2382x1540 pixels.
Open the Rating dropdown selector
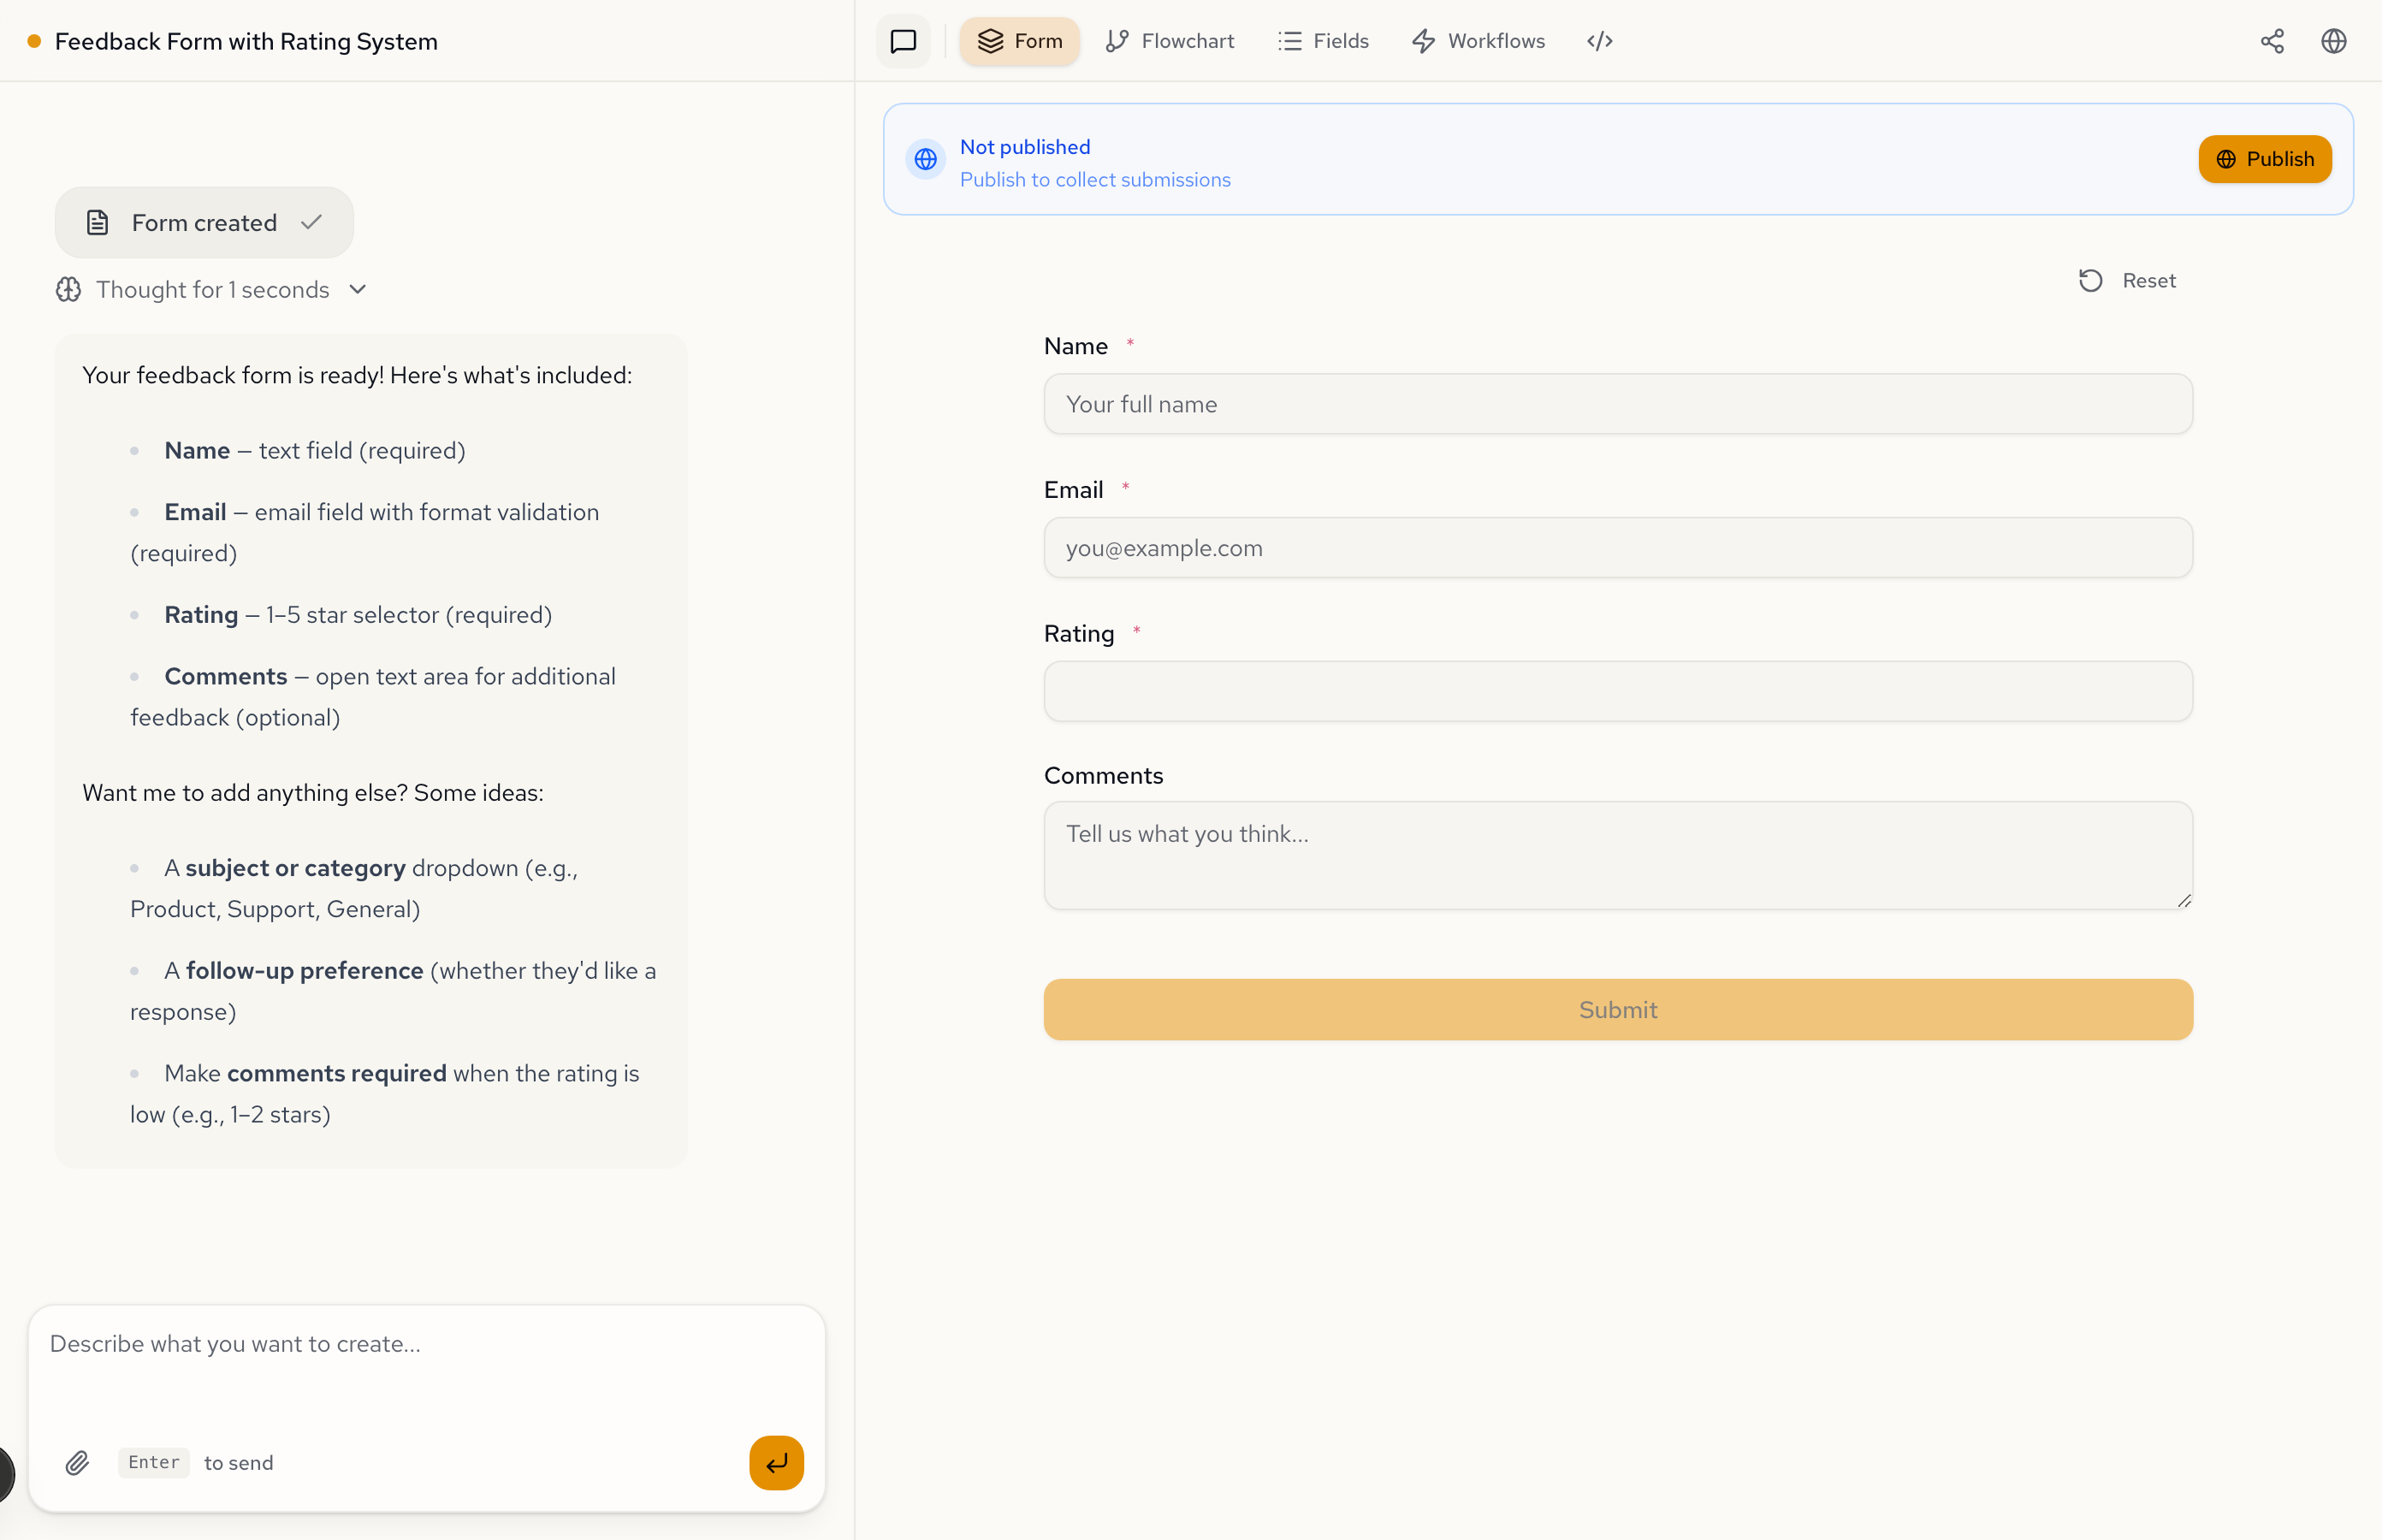[1617, 691]
